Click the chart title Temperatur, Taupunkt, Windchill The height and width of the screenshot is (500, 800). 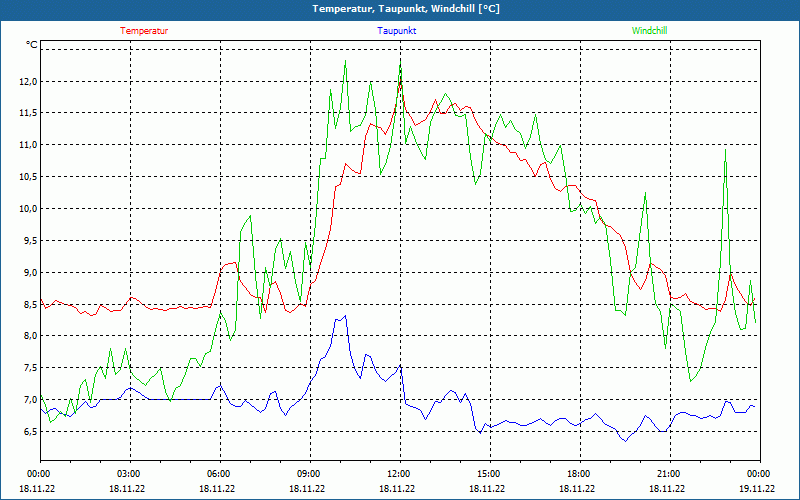(406, 9)
